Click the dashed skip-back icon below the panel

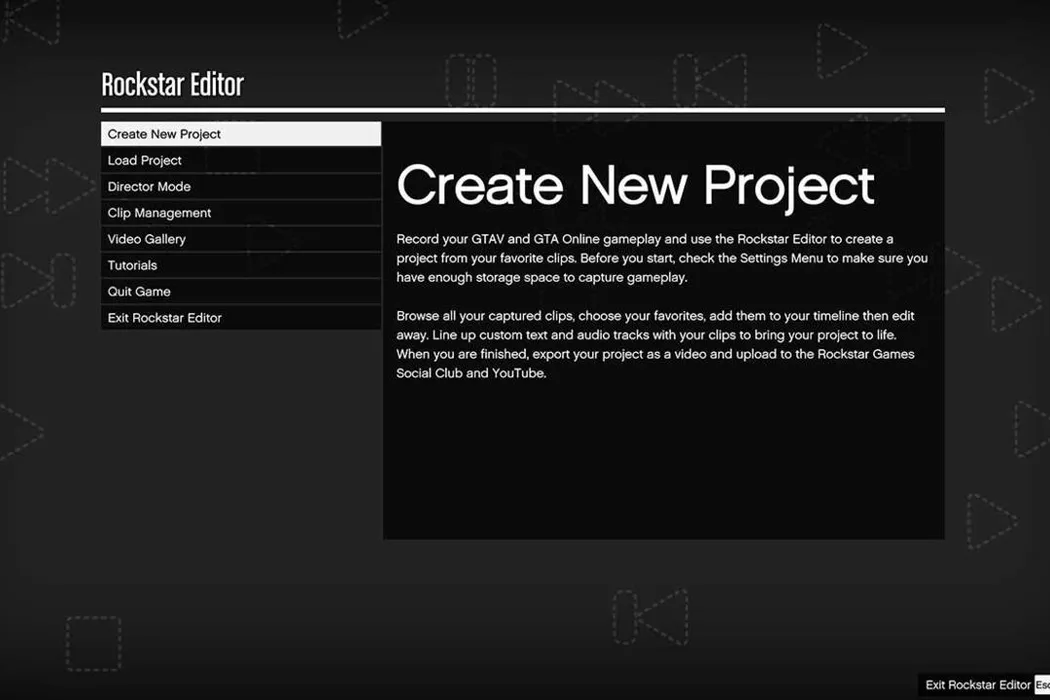tap(650, 615)
